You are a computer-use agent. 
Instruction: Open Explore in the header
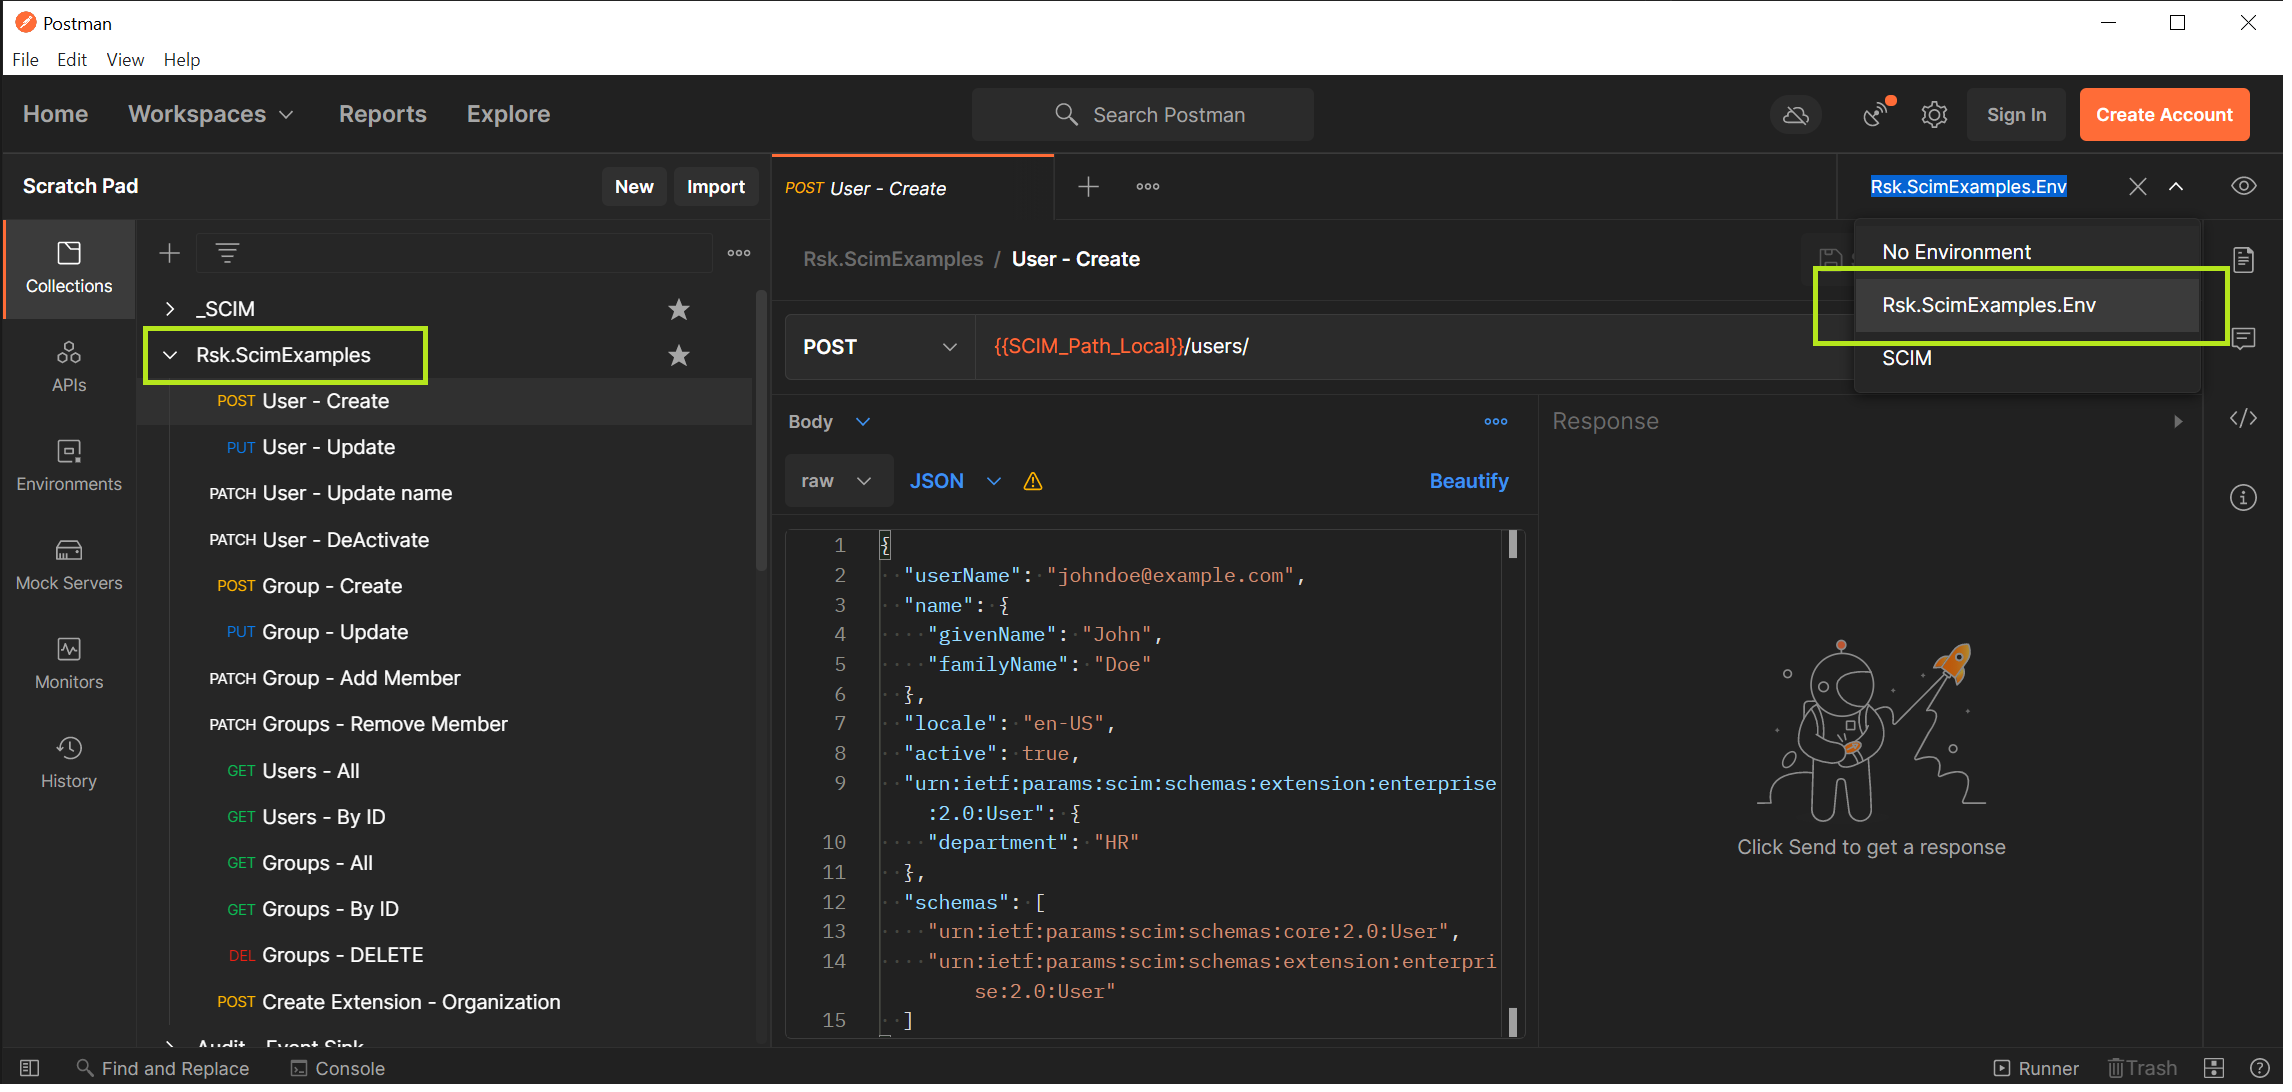(x=508, y=115)
